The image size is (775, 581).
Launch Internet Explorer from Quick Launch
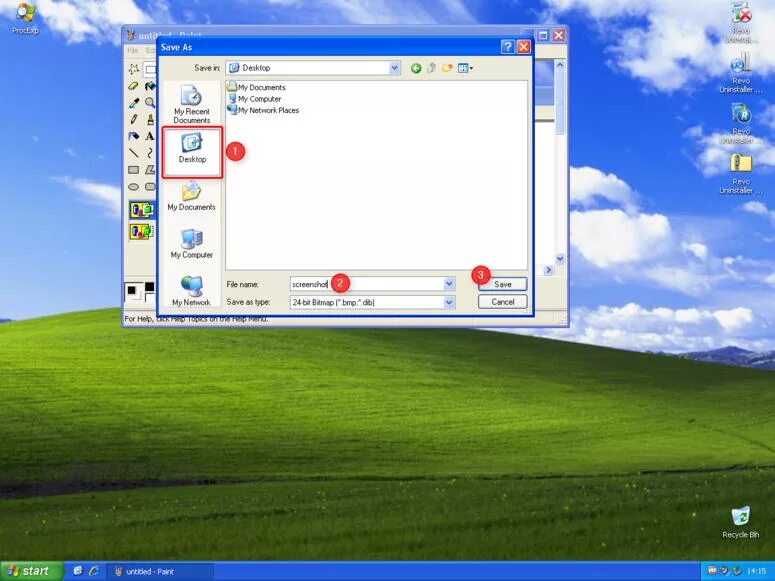tap(93, 571)
